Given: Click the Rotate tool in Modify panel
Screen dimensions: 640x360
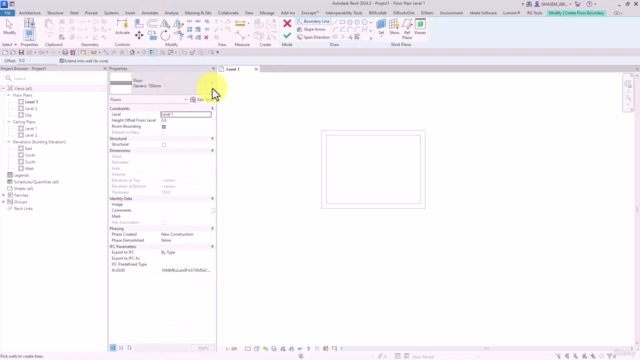Looking at the screenshot, I should (165, 36).
